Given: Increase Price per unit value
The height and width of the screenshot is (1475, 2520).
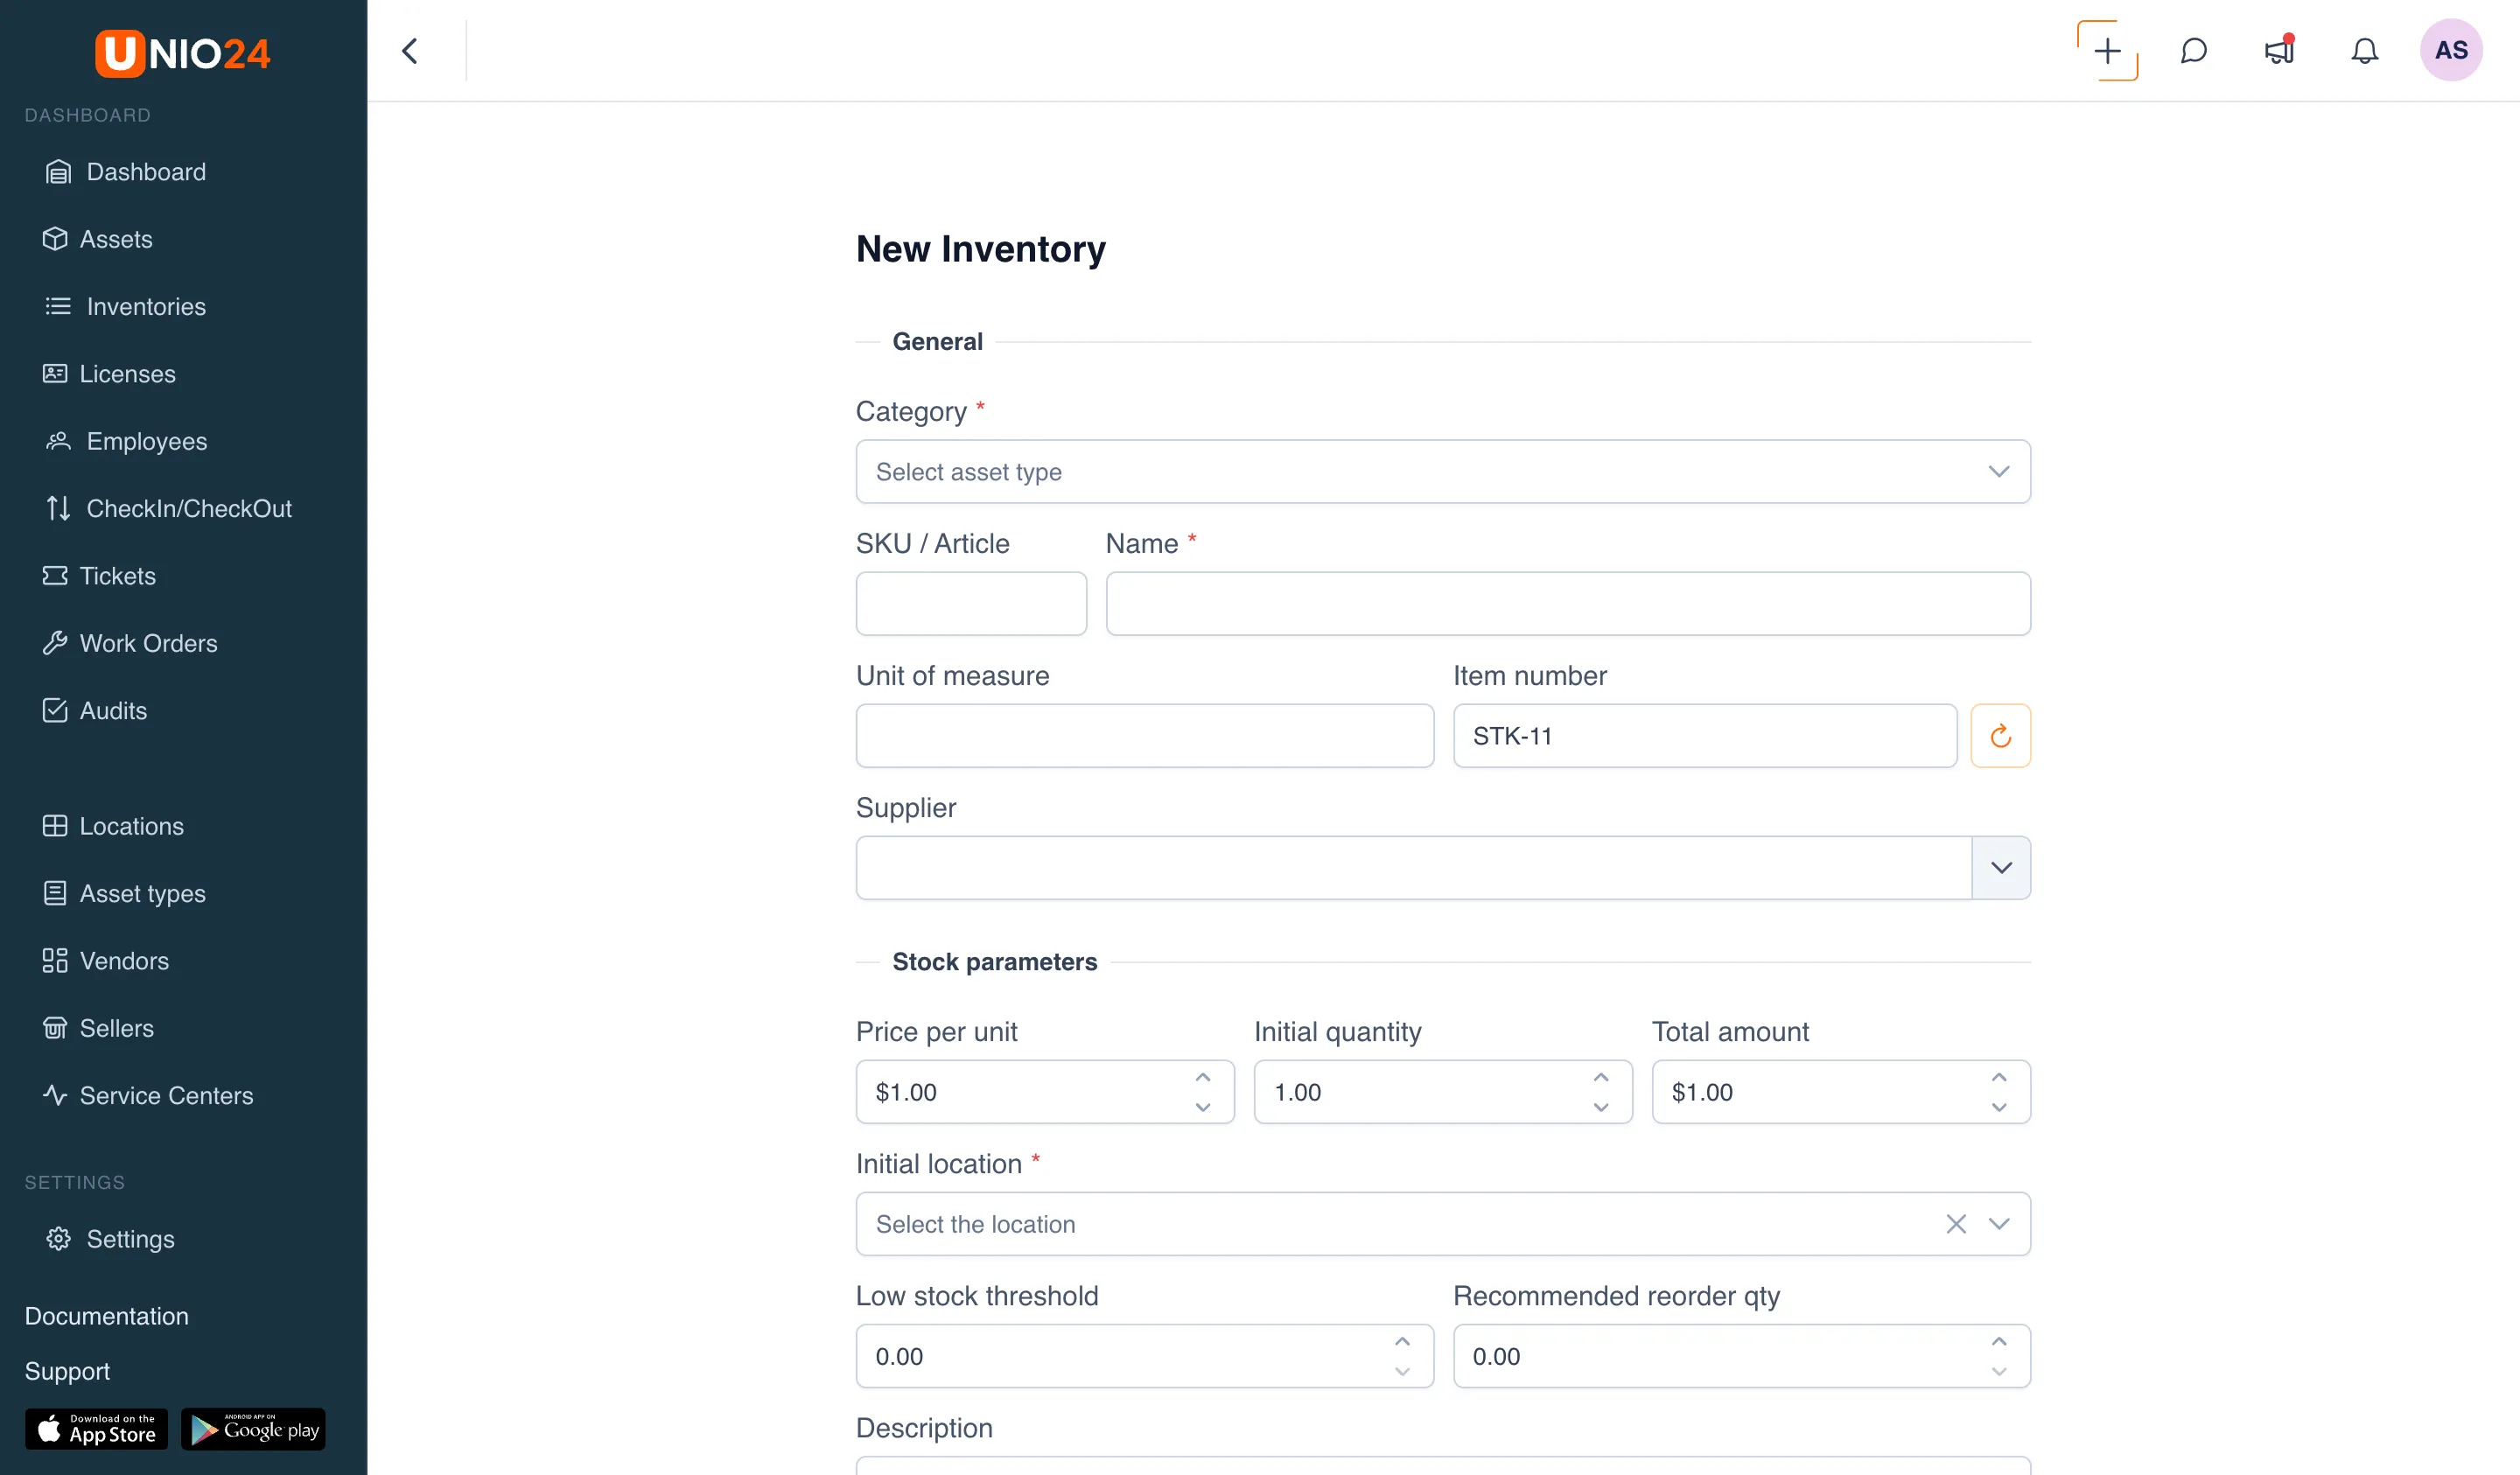Looking at the screenshot, I should click(1202, 1077).
